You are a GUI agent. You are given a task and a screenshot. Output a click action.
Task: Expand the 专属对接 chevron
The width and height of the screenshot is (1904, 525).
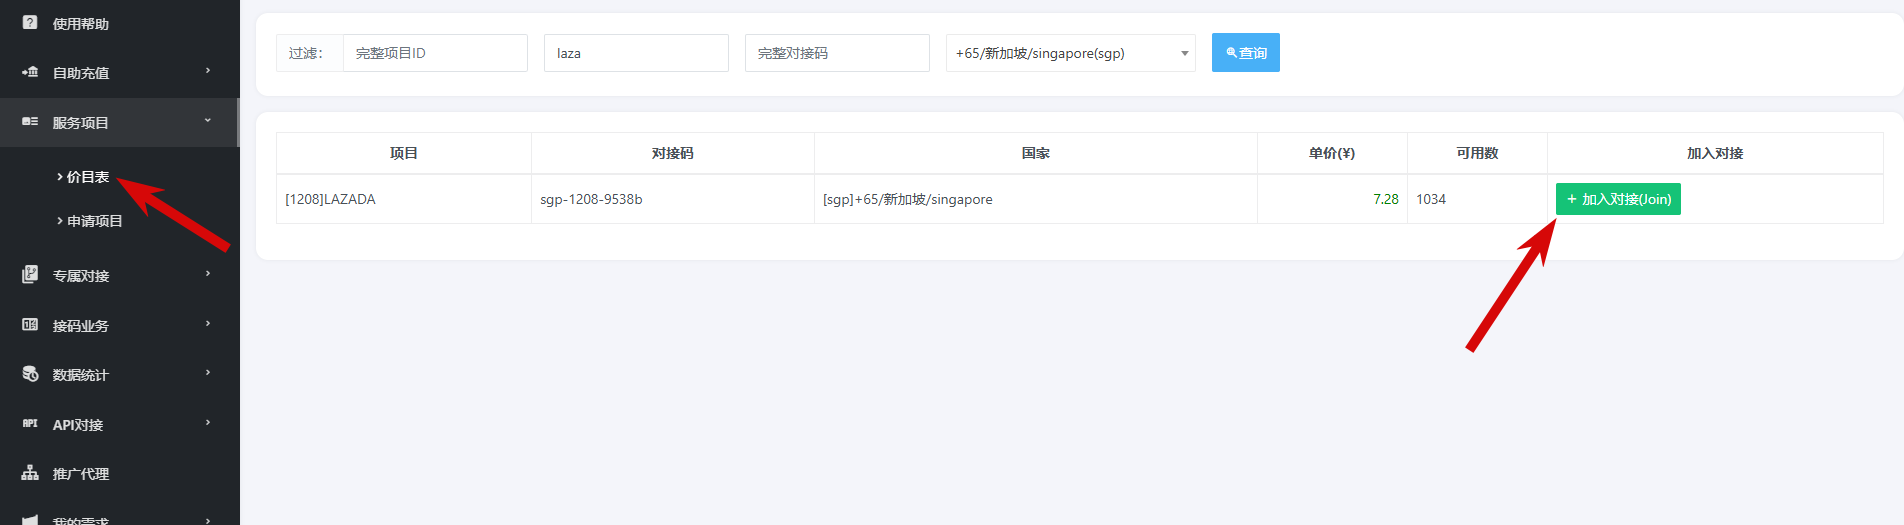208,273
